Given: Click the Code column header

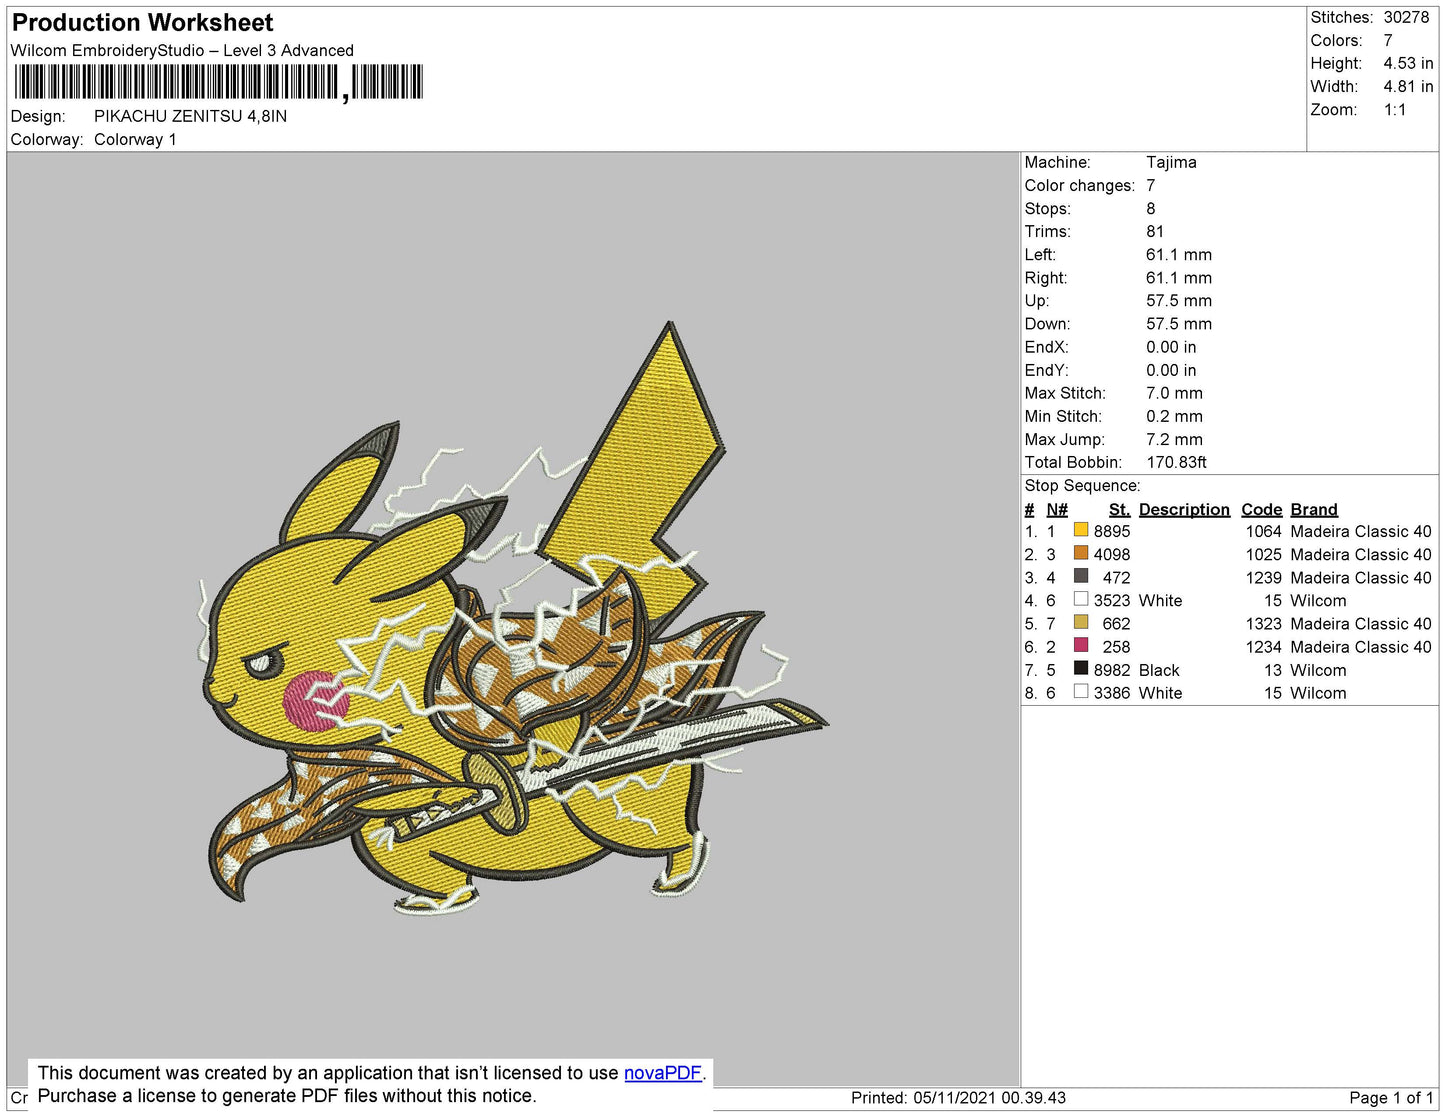Looking at the screenshot, I should click(1261, 509).
